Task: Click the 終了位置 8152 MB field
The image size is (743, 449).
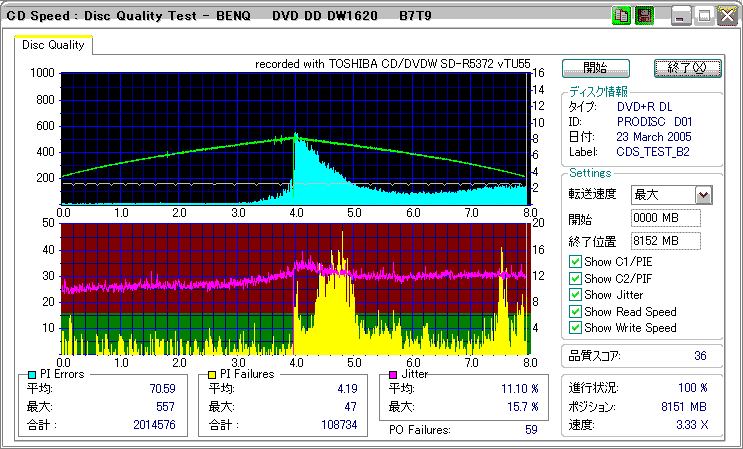Action: pyautogui.click(x=665, y=241)
